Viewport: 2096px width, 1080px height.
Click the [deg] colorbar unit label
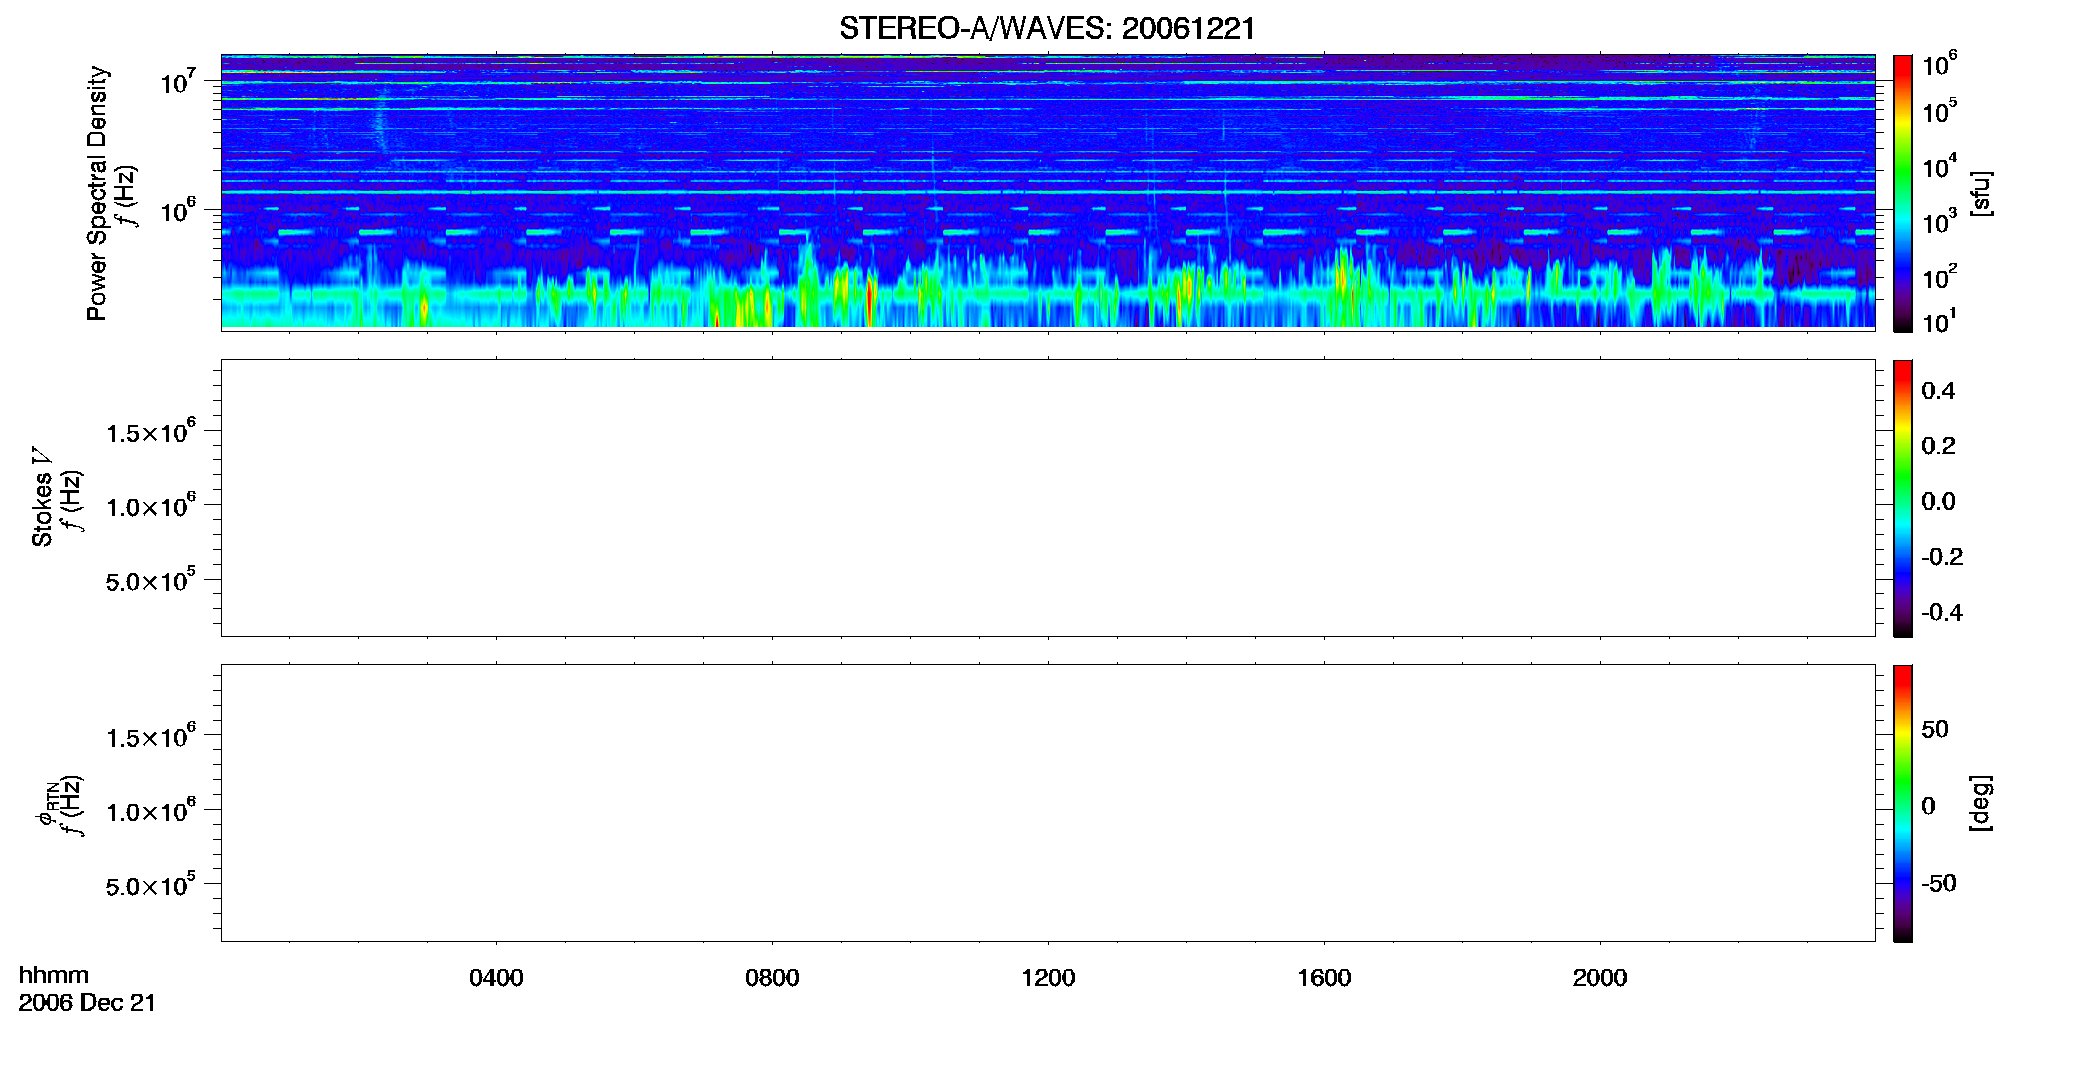(1982, 803)
